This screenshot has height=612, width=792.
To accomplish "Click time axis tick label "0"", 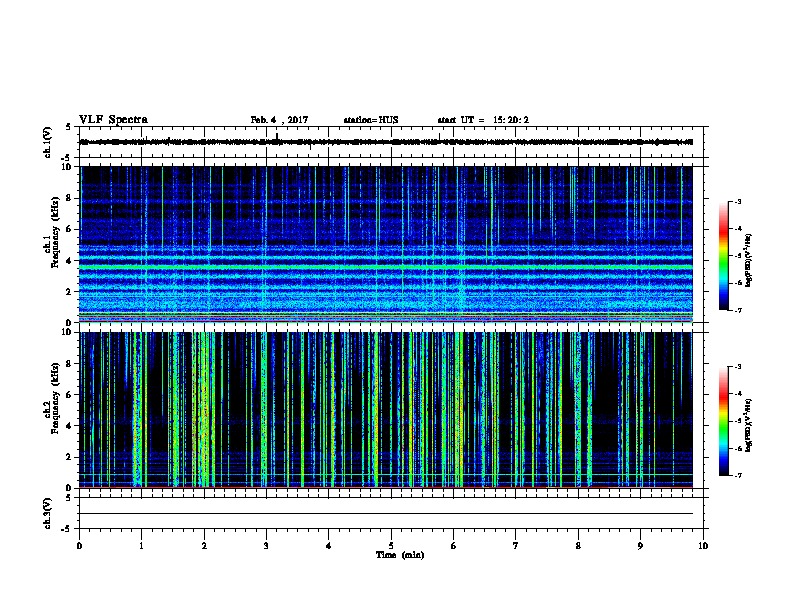I will pos(79,546).
